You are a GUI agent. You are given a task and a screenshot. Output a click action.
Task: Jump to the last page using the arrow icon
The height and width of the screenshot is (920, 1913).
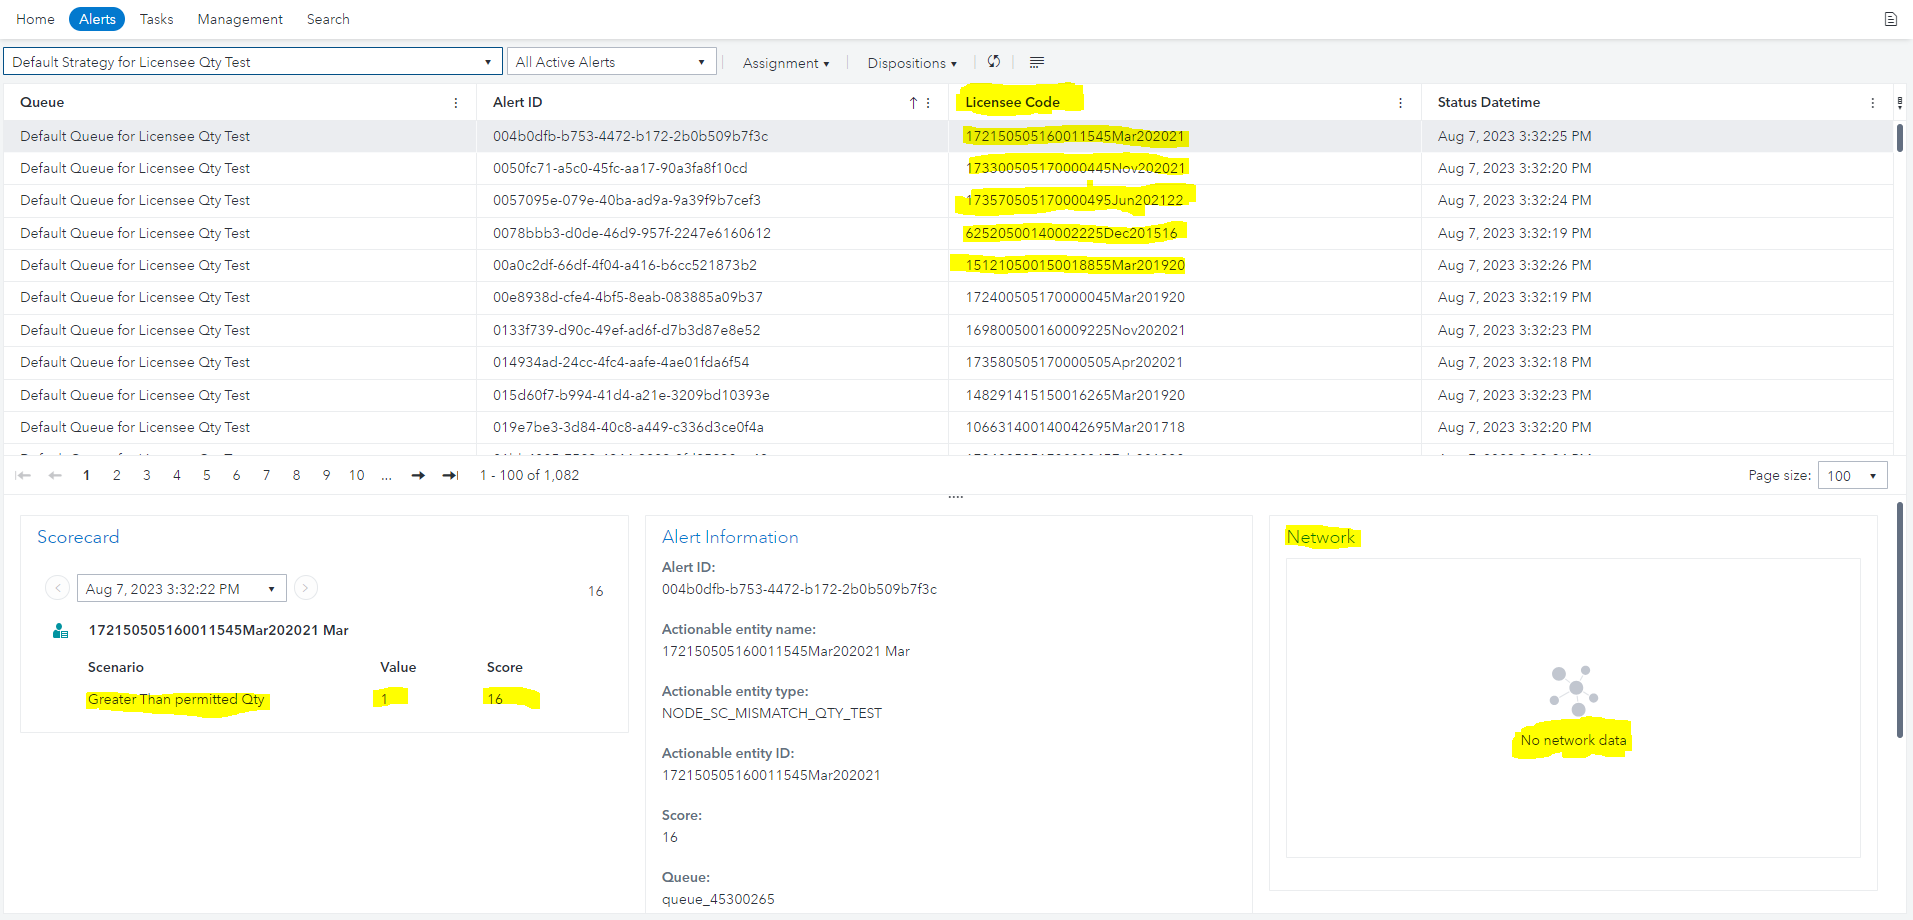pos(449,475)
